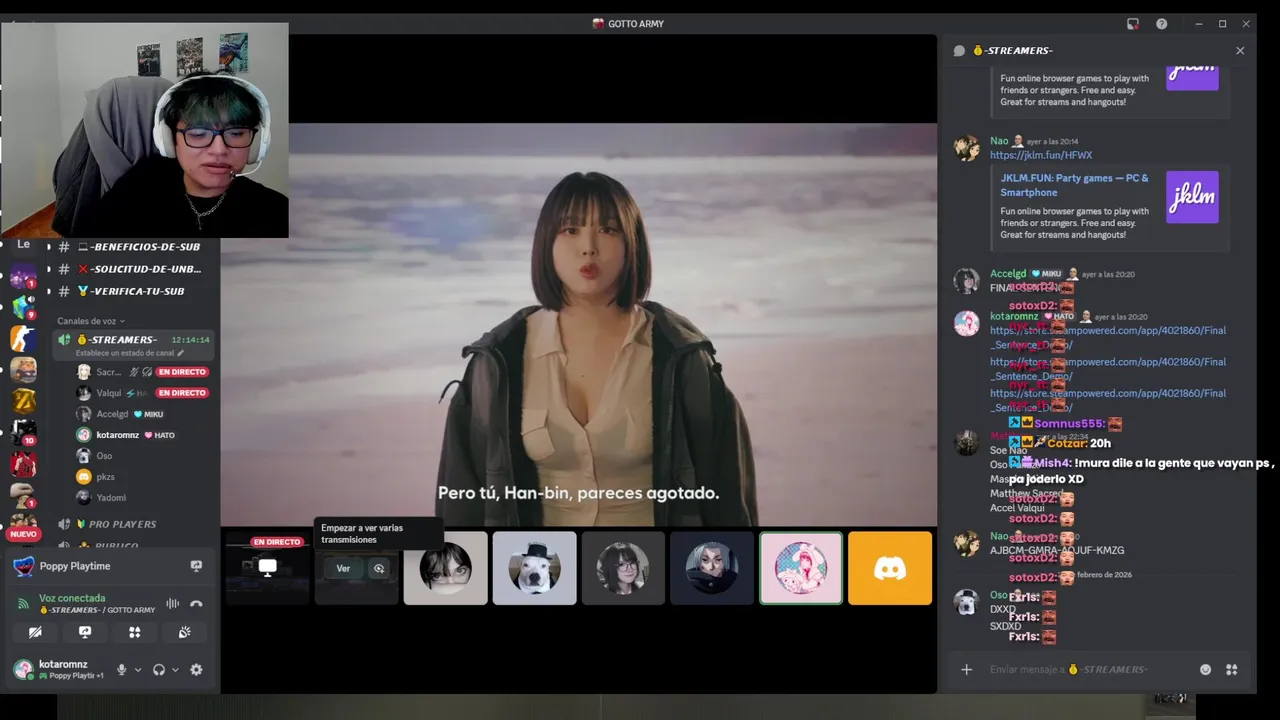Select the pink highlighted avatar tile
This screenshot has width=1280, height=720.
(801, 568)
